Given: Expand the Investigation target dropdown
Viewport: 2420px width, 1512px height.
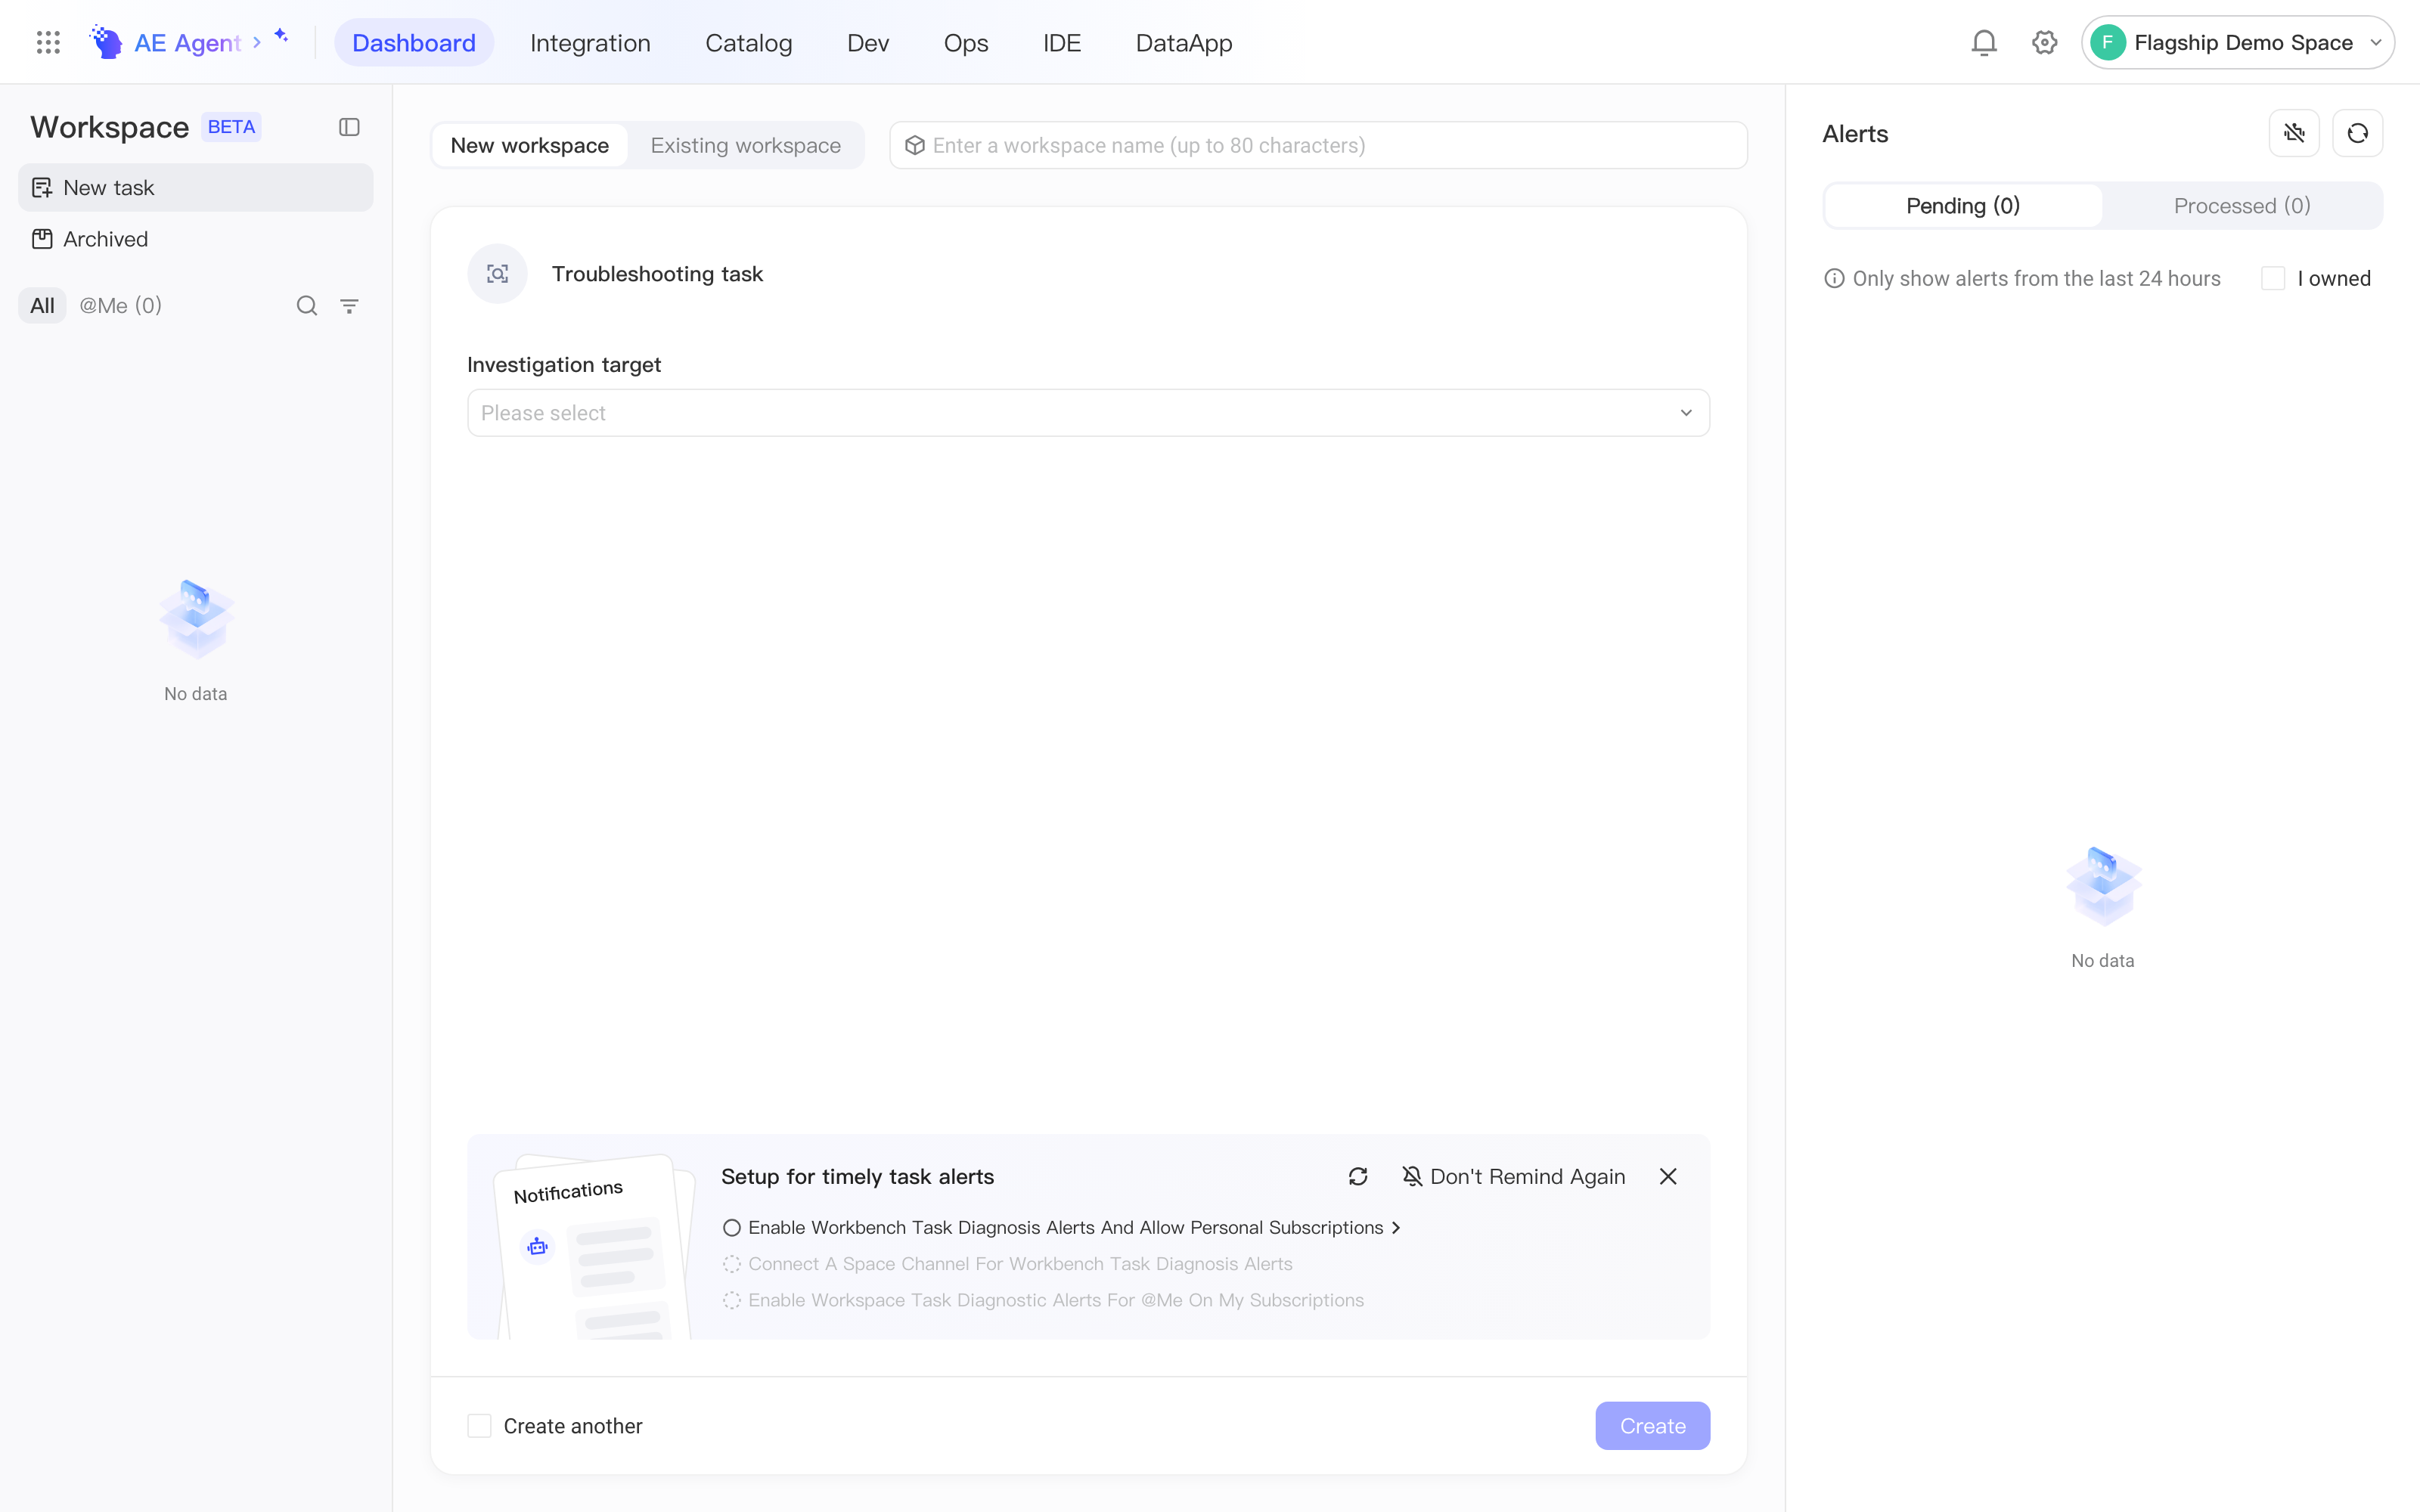Looking at the screenshot, I should 1088,413.
